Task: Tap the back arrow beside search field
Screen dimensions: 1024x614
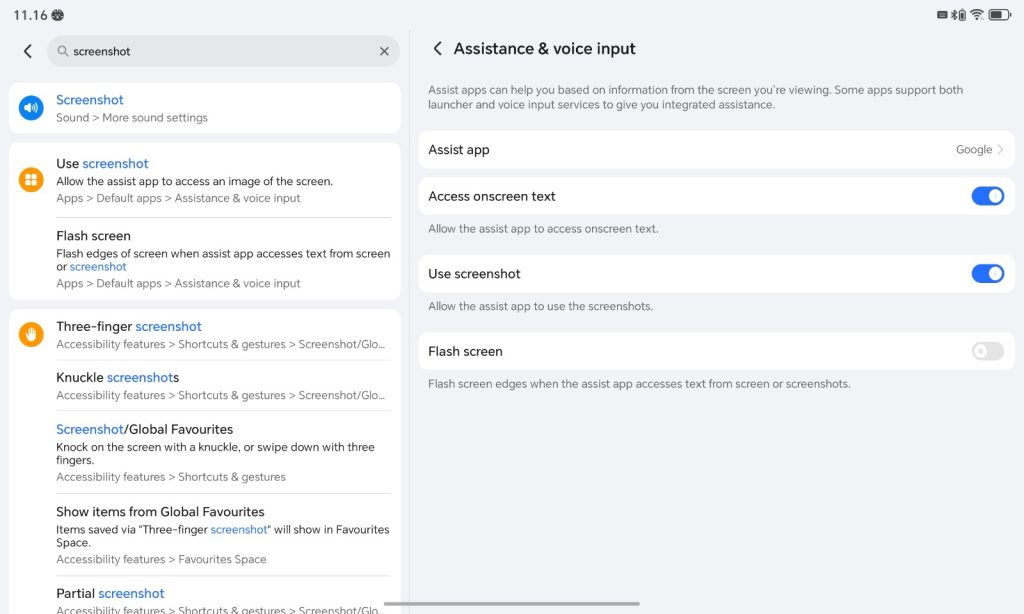Action: (x=27, y=51)
